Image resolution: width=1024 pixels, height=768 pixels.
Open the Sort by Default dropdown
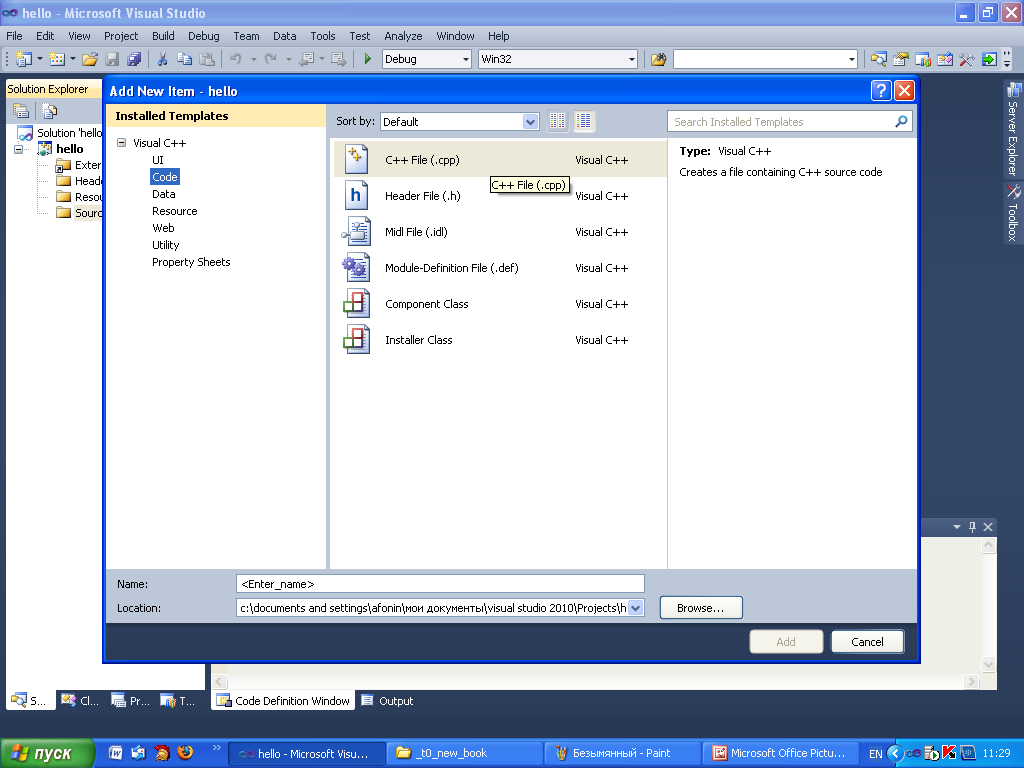530,121
